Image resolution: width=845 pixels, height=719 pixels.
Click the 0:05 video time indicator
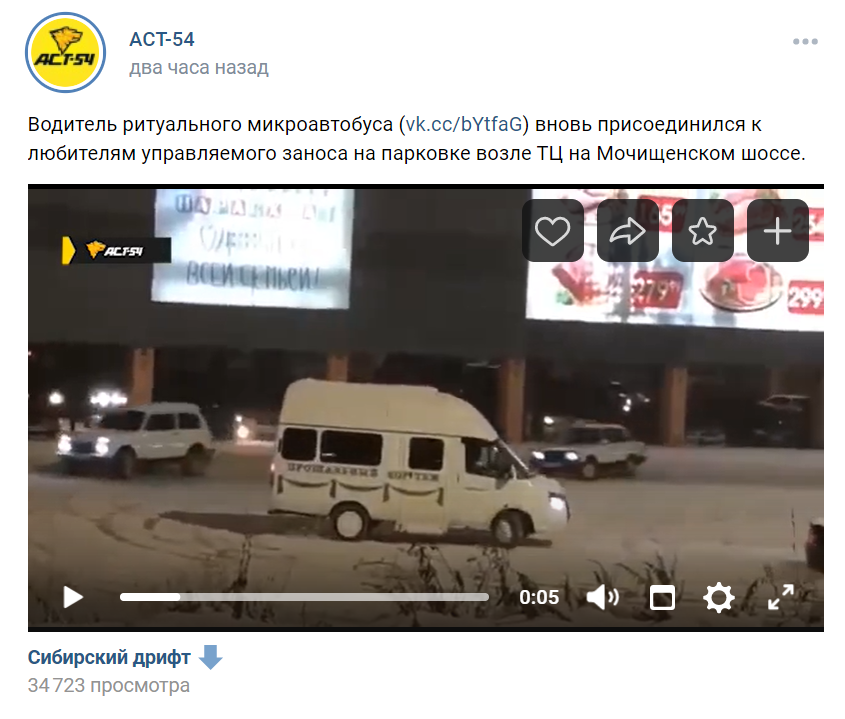click(x=539, y=597)
